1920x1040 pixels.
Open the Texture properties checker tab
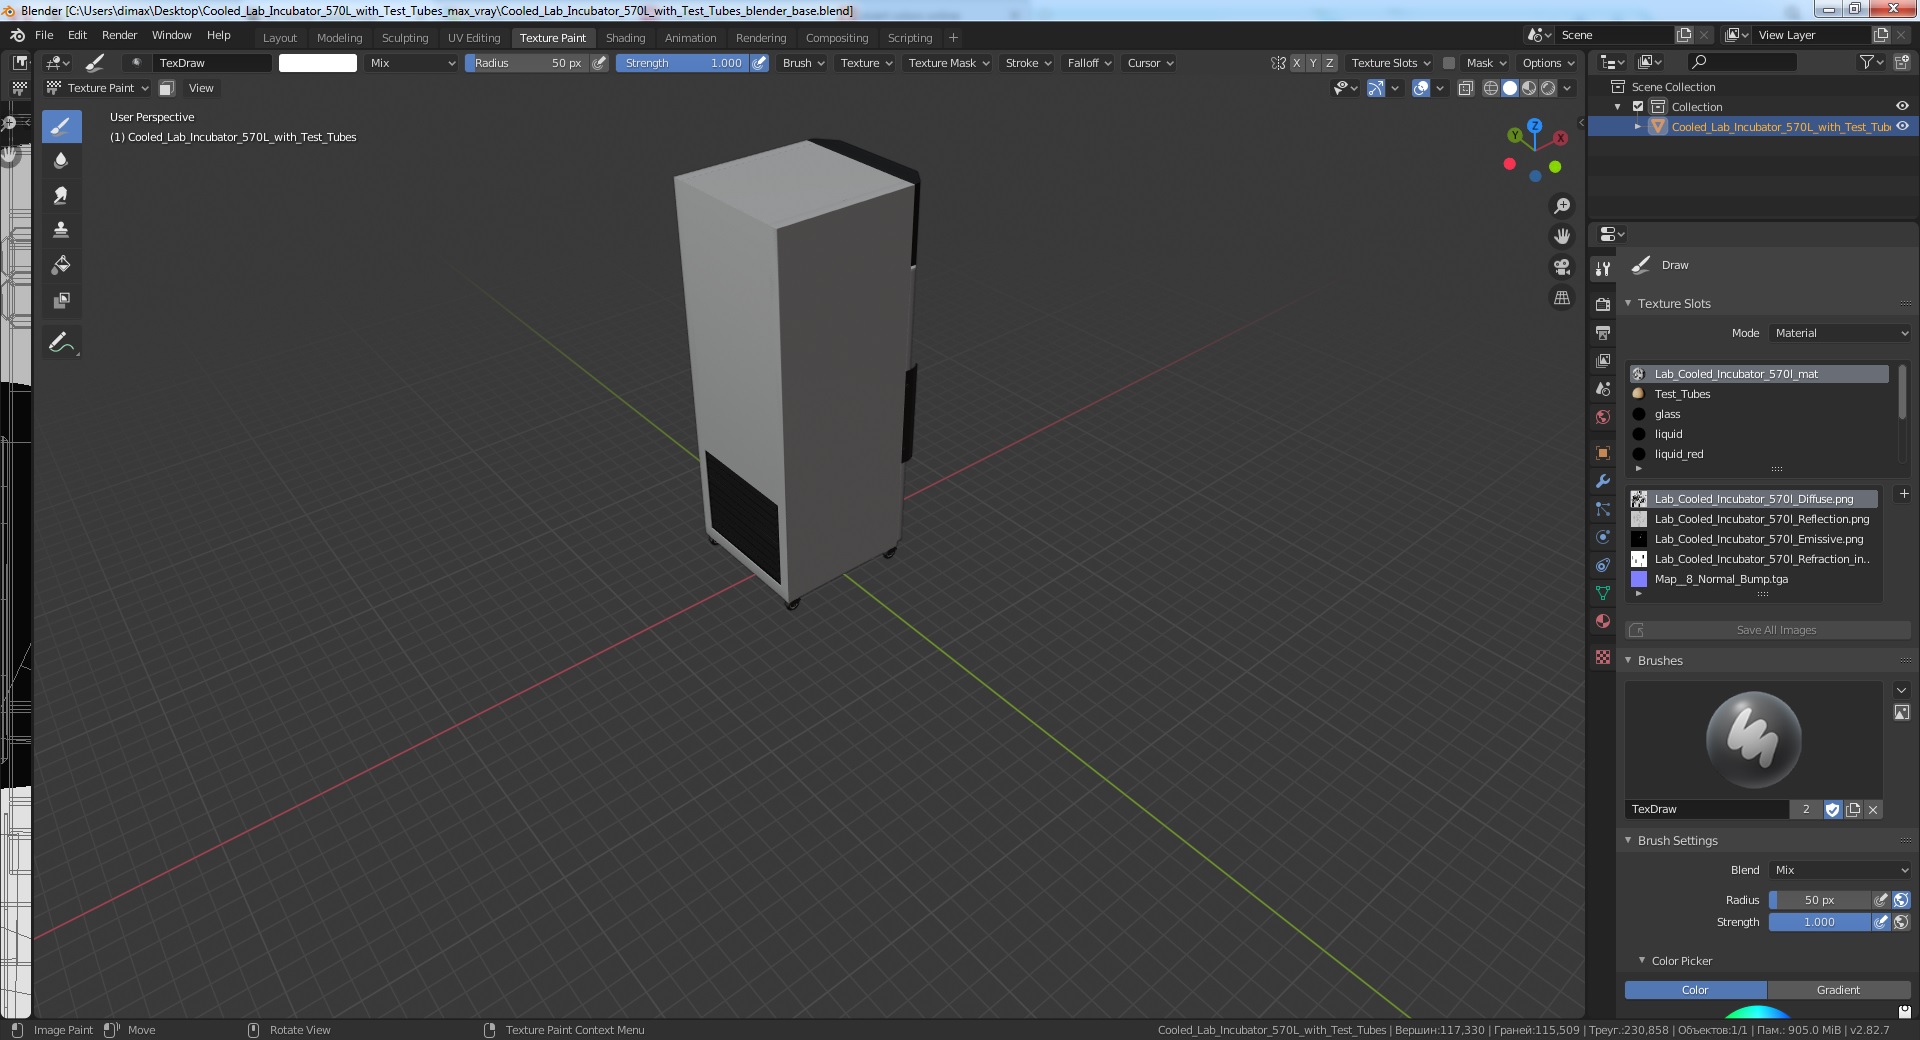coord(1603,657)
